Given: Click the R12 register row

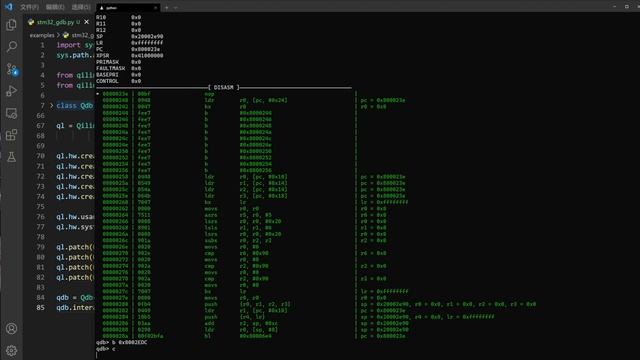Looking at the screenshot, I should click(x=119, y=30).
